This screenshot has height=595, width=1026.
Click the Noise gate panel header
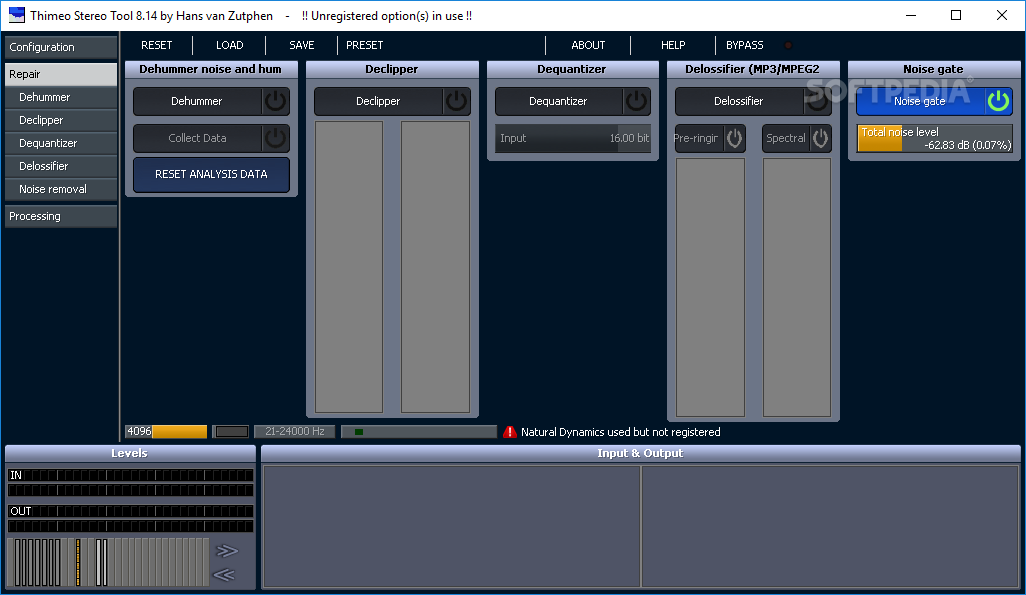click(x=934, y=69)
